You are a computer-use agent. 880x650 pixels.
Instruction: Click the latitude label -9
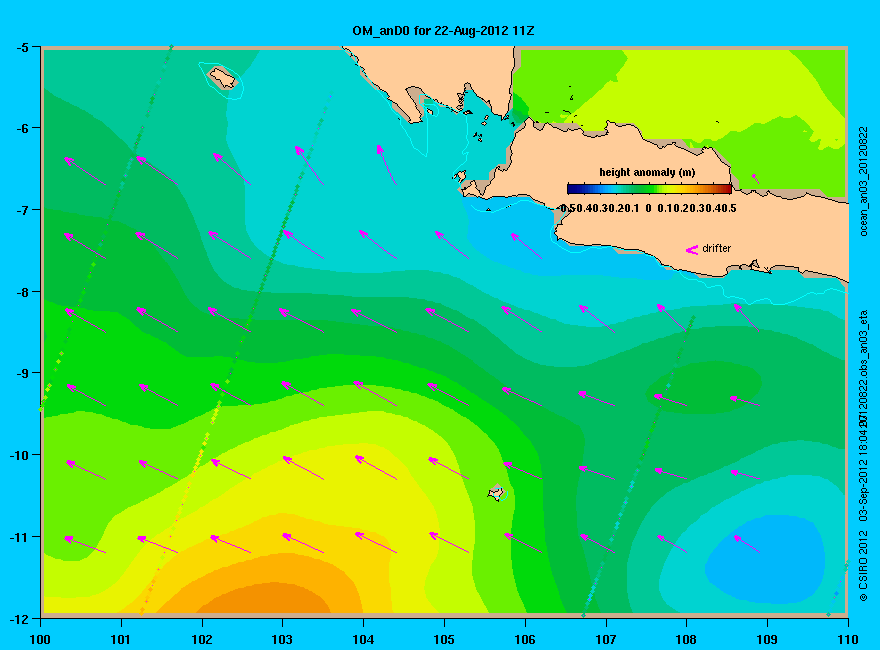21,373
